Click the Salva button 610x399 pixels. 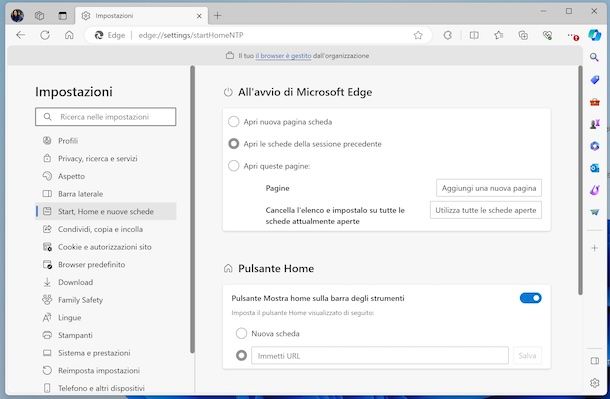click(527, 355)
